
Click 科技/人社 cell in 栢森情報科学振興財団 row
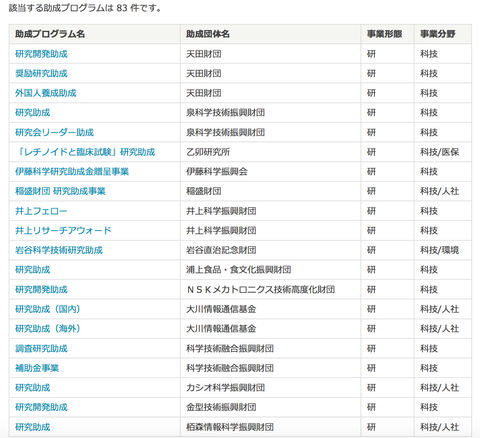point(443,427)
